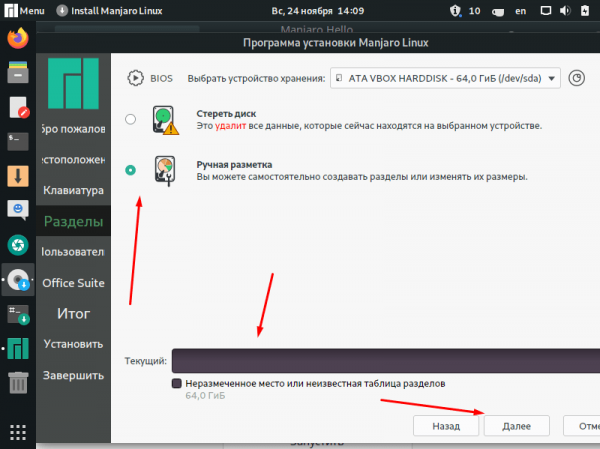Open the volume speaker tray icon

pos(565,11)
